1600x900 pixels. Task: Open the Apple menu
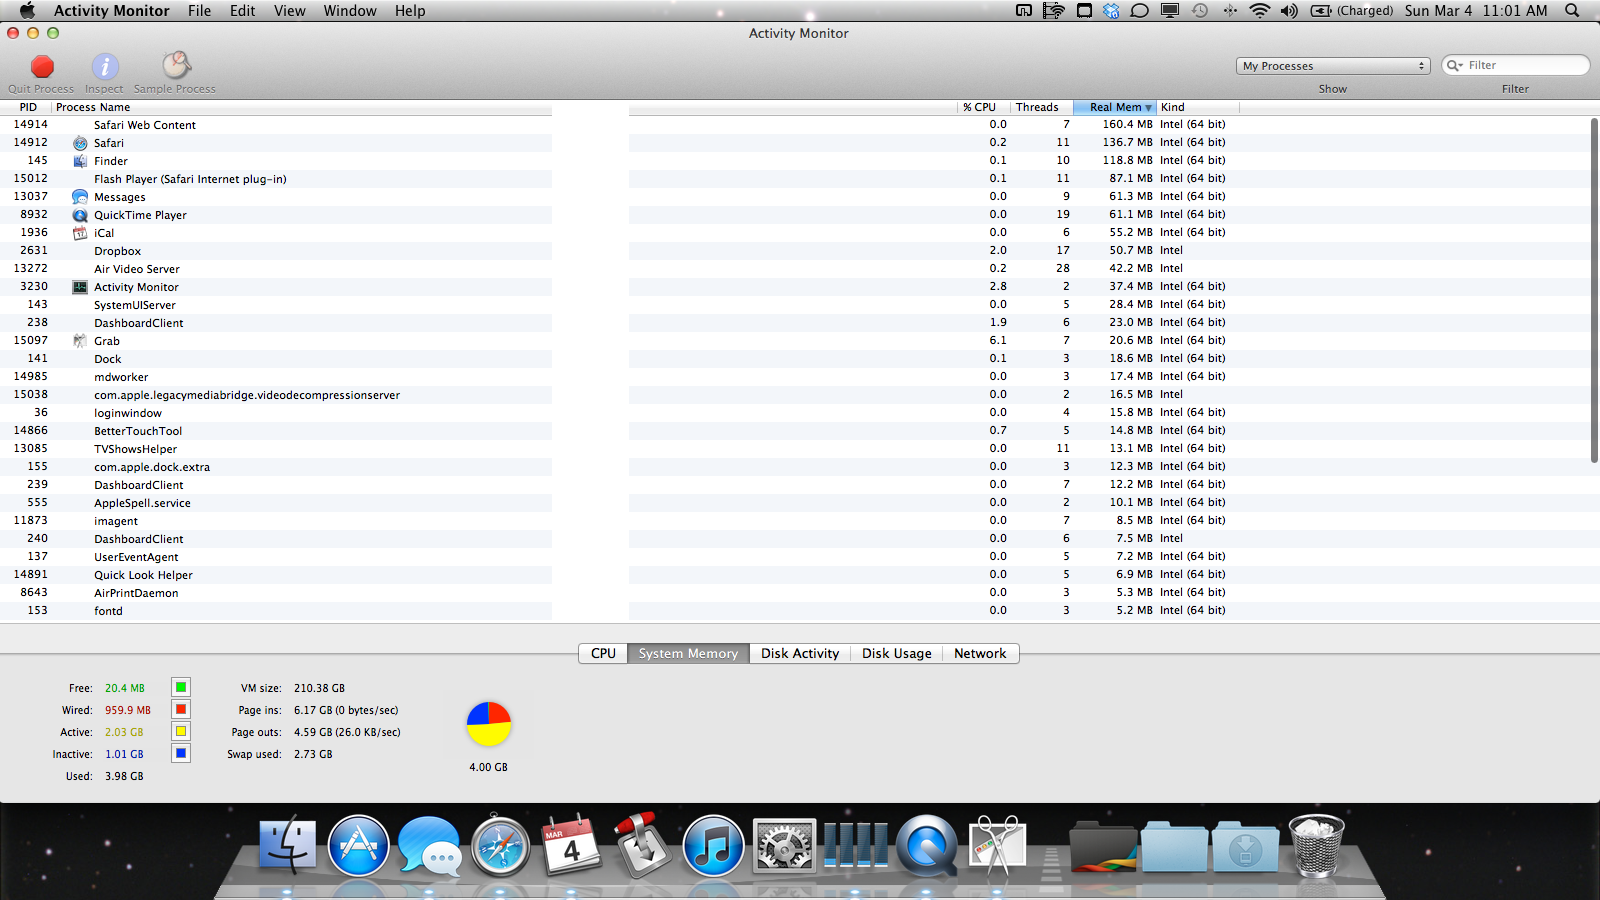27,10
